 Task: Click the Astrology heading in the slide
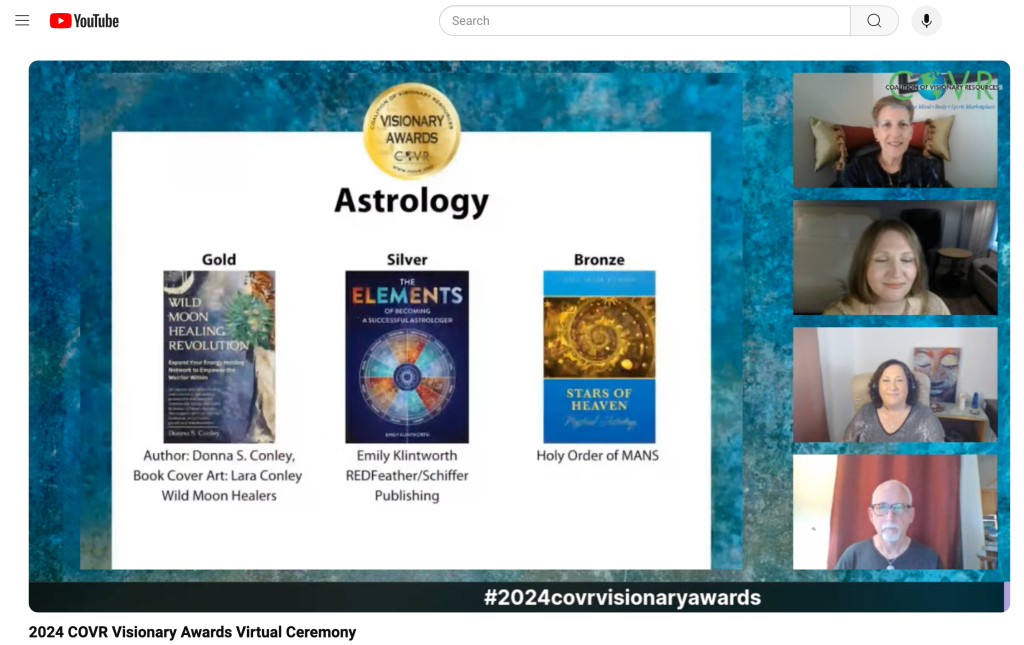coord(411,201)
